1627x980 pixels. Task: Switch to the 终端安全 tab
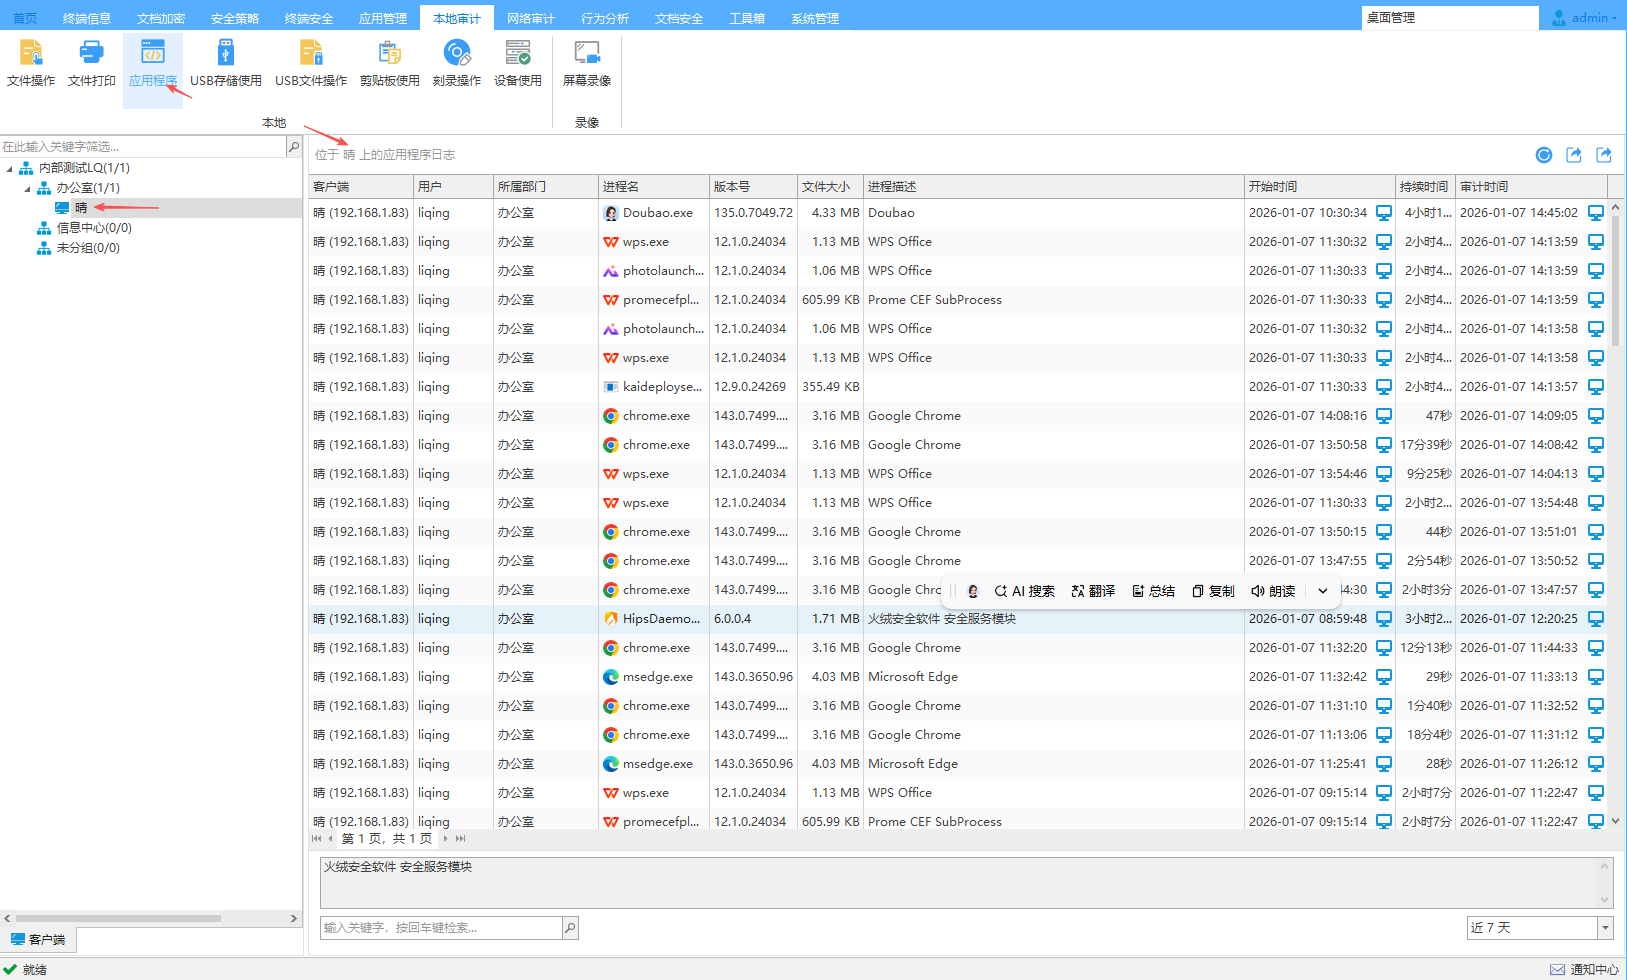[308, 18]
